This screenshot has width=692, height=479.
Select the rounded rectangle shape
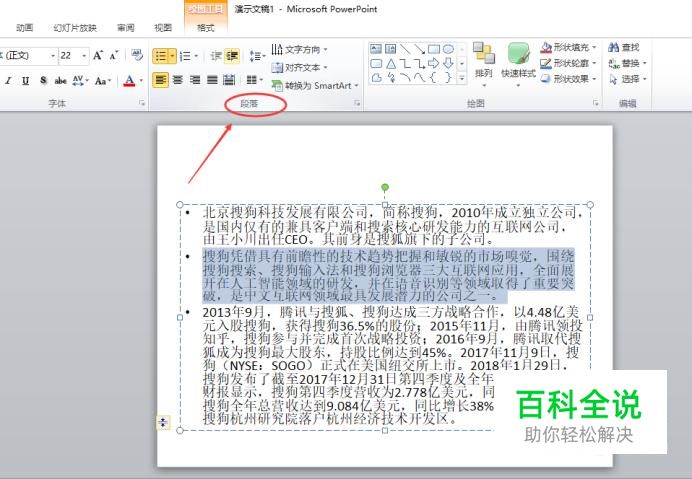[x=376, y=64]
